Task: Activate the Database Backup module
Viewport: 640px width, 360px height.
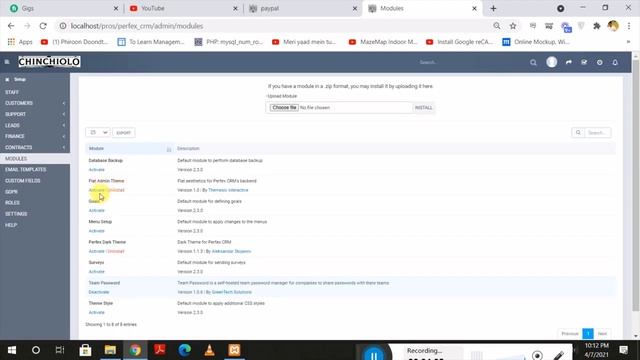Action: click(x=97, y=170)
